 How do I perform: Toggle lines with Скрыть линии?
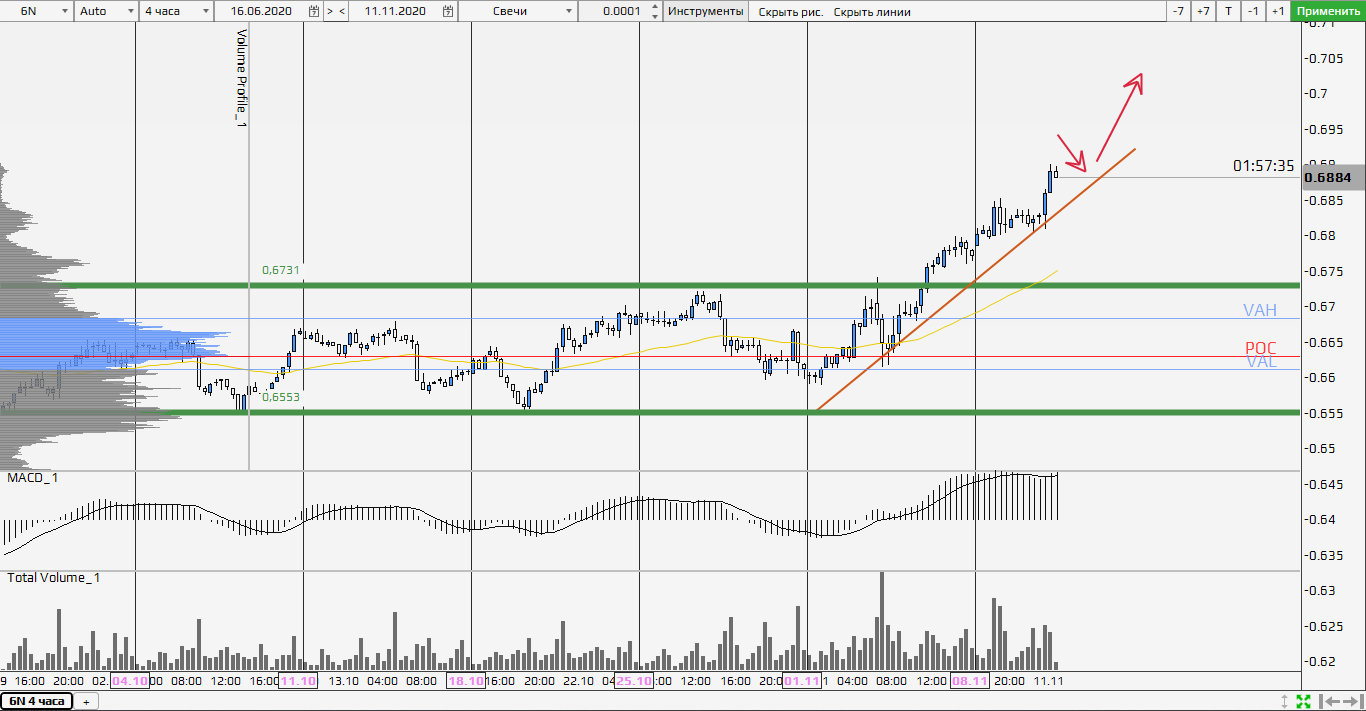pyautogui.click(x=872, y=12)
